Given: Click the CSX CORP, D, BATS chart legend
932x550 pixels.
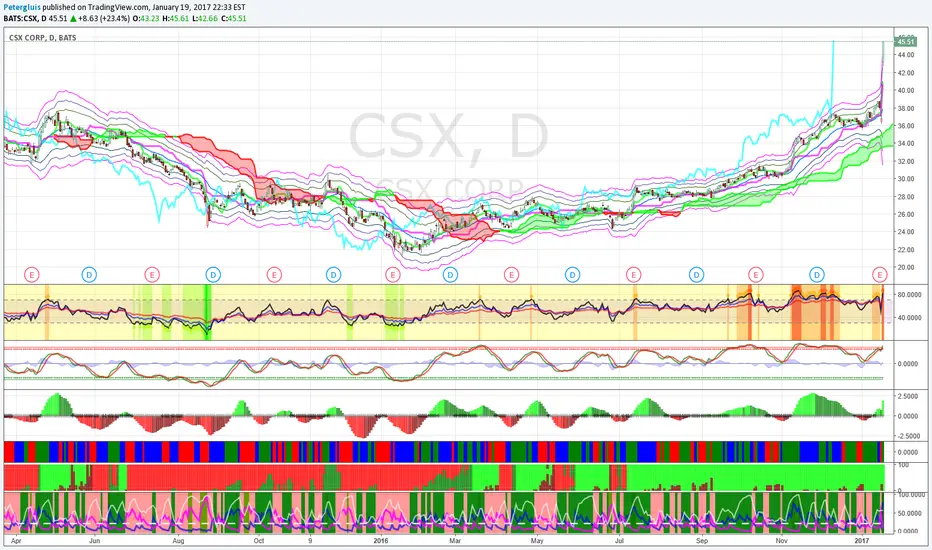Looking at the screenshot, I should [x=42, y=37].
